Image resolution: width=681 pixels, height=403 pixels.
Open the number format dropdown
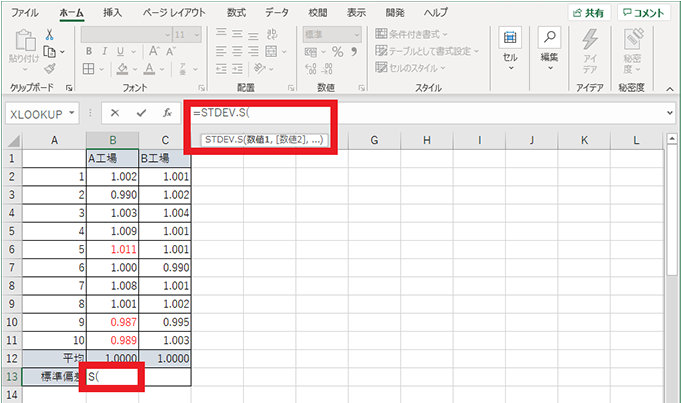(x=357, y=35)
